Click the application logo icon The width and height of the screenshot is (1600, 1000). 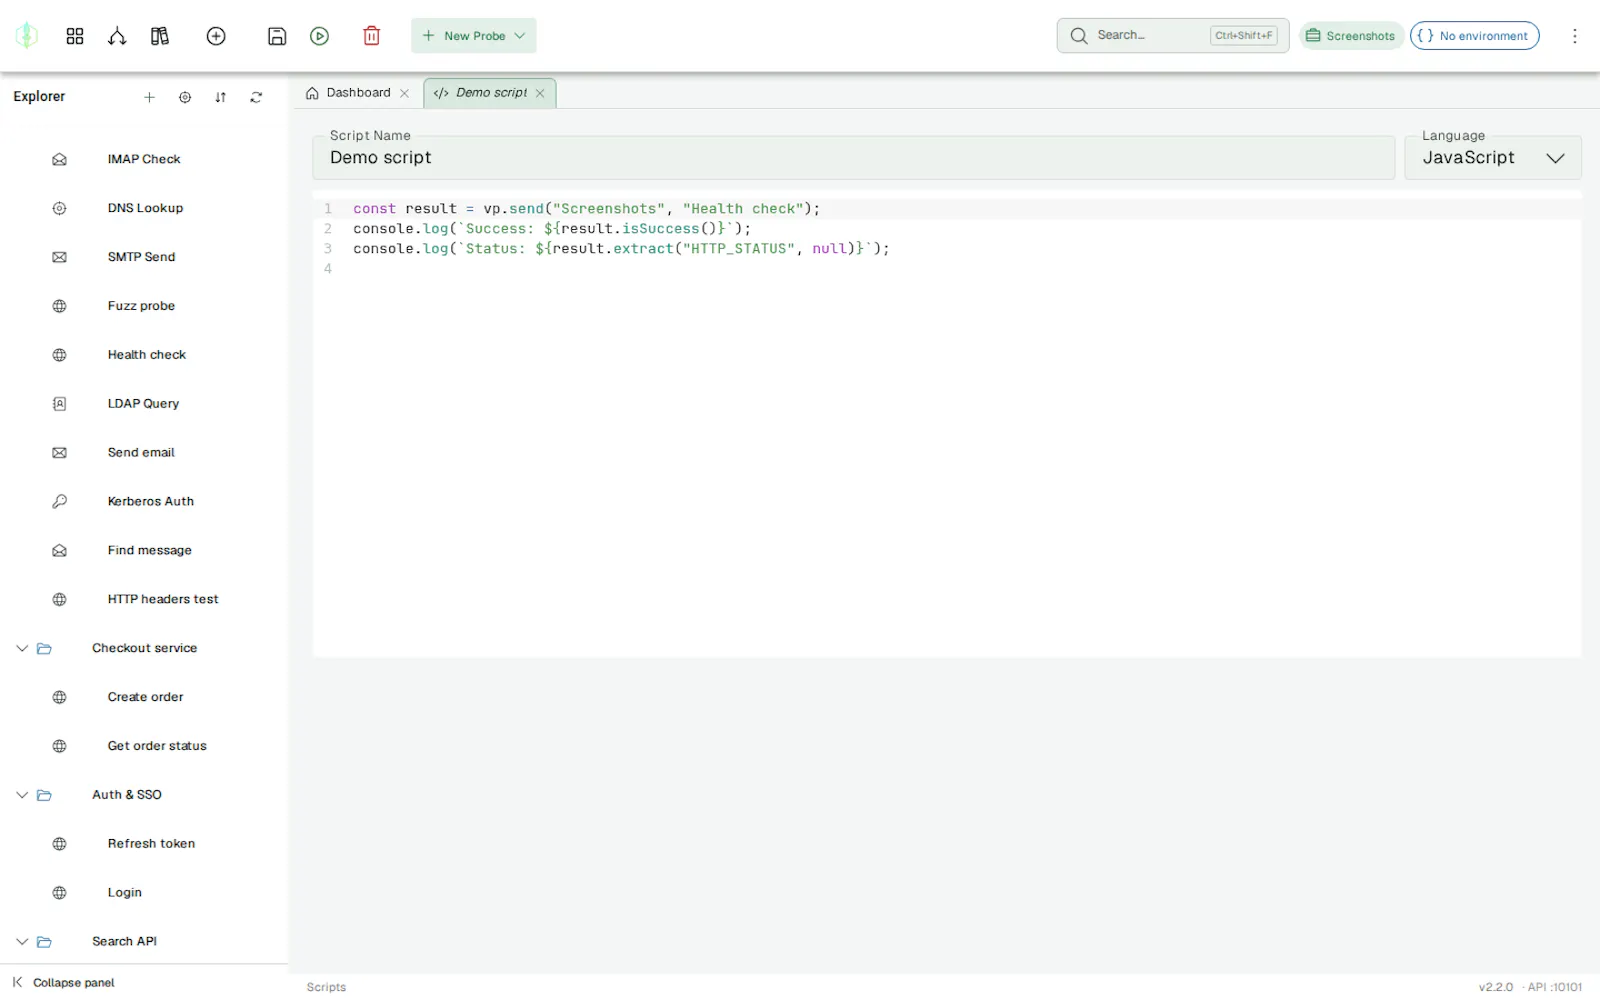(x=27, y=36)
